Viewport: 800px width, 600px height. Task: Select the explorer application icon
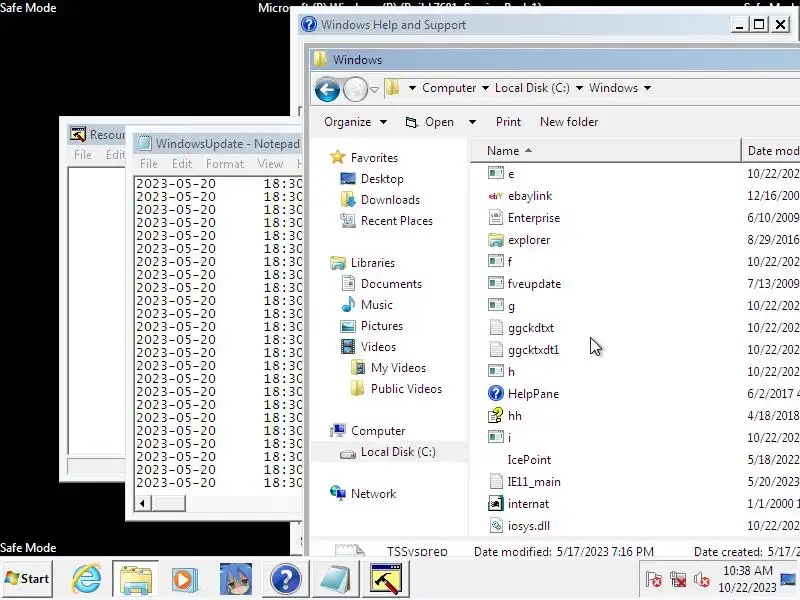click(495, 240)
